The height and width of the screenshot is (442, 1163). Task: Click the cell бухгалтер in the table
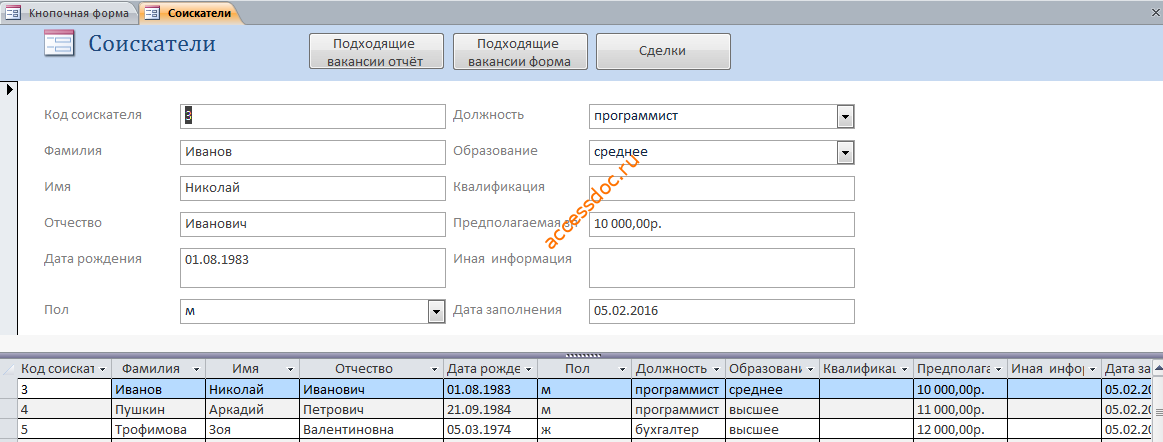pyautogui.click(x=679, y=429)
